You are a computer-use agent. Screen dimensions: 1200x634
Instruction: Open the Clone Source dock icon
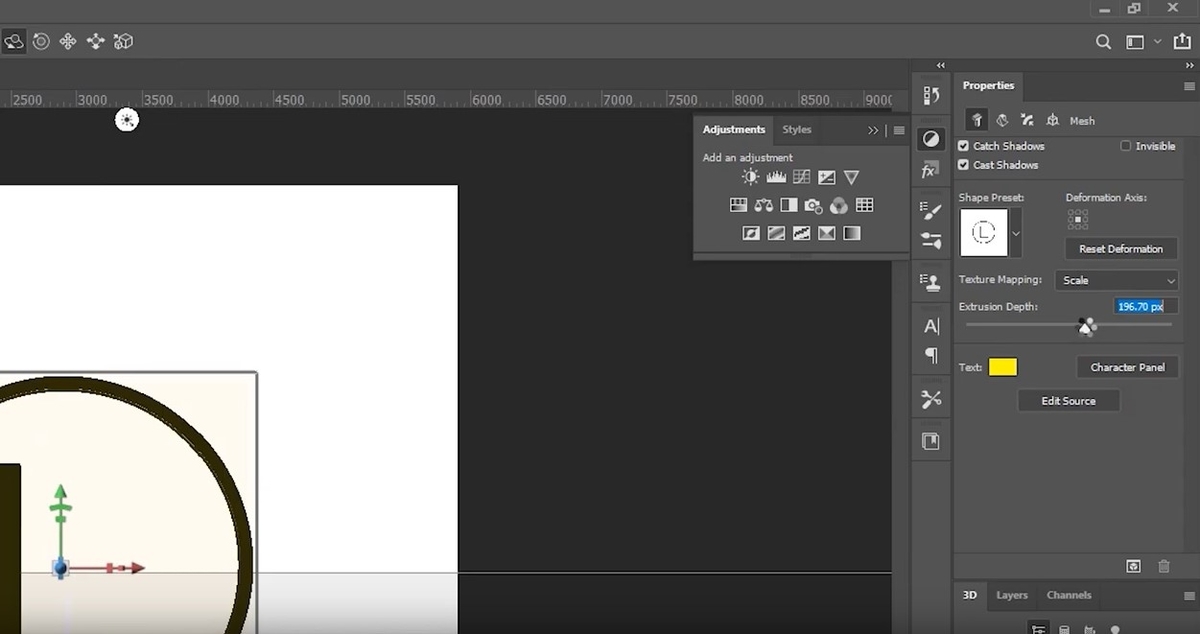coord(931,283)
